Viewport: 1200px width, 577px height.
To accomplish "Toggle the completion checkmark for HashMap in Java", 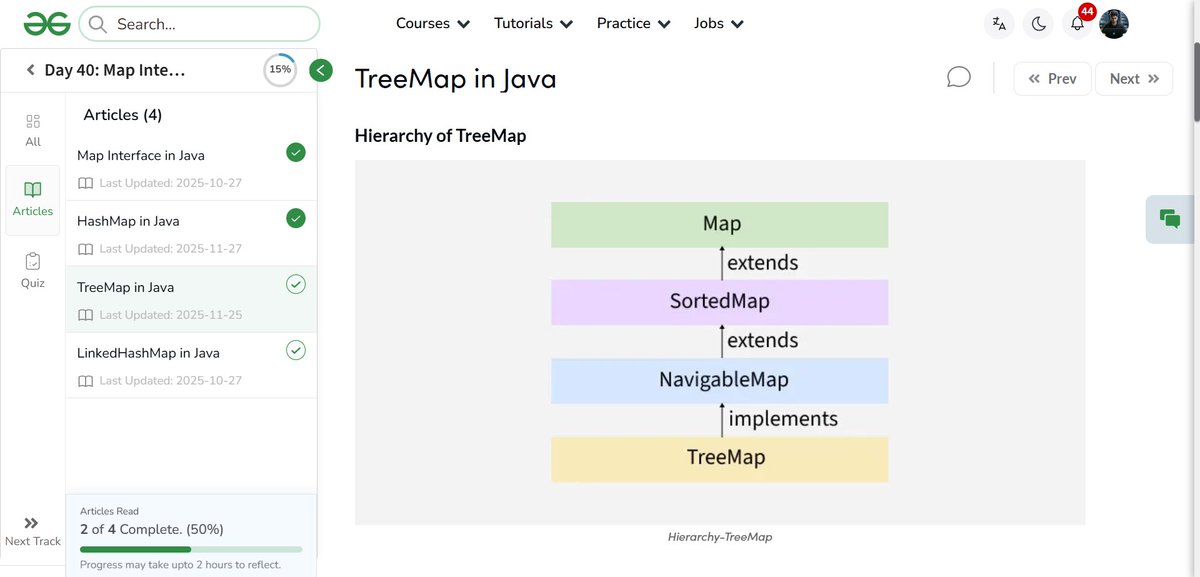I will pos(295,218).
